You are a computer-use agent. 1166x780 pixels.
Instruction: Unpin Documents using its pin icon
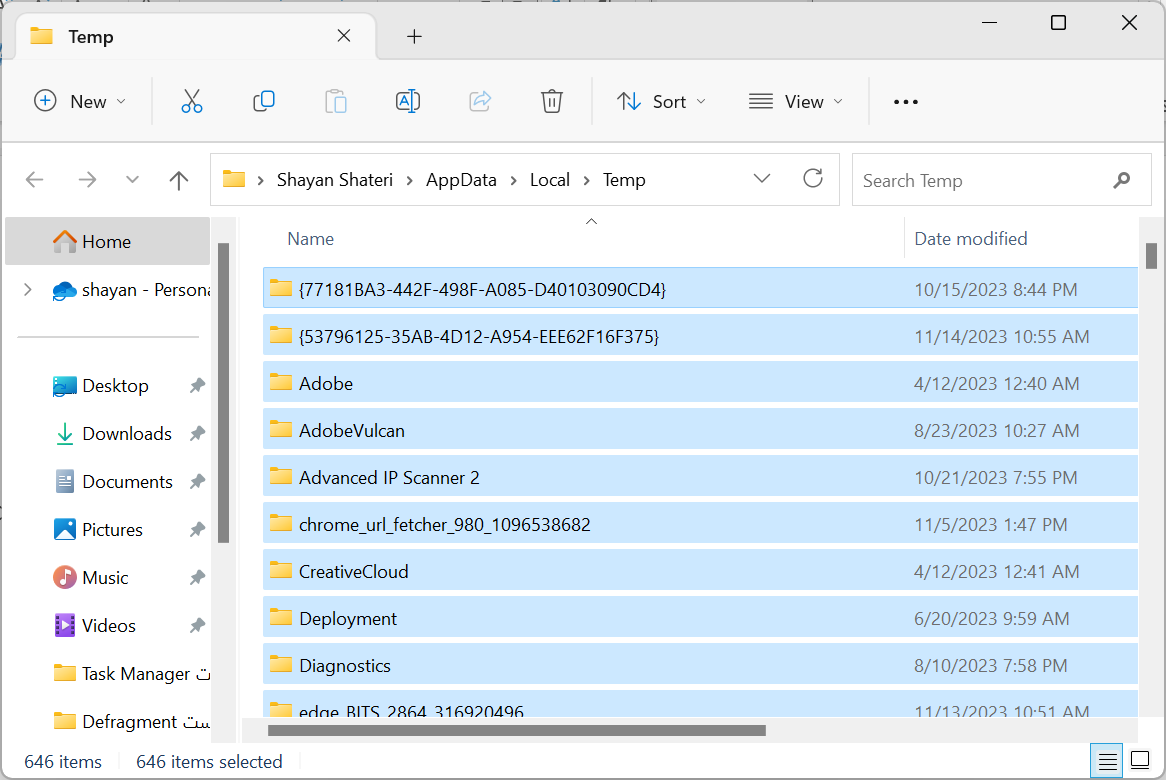197,482
